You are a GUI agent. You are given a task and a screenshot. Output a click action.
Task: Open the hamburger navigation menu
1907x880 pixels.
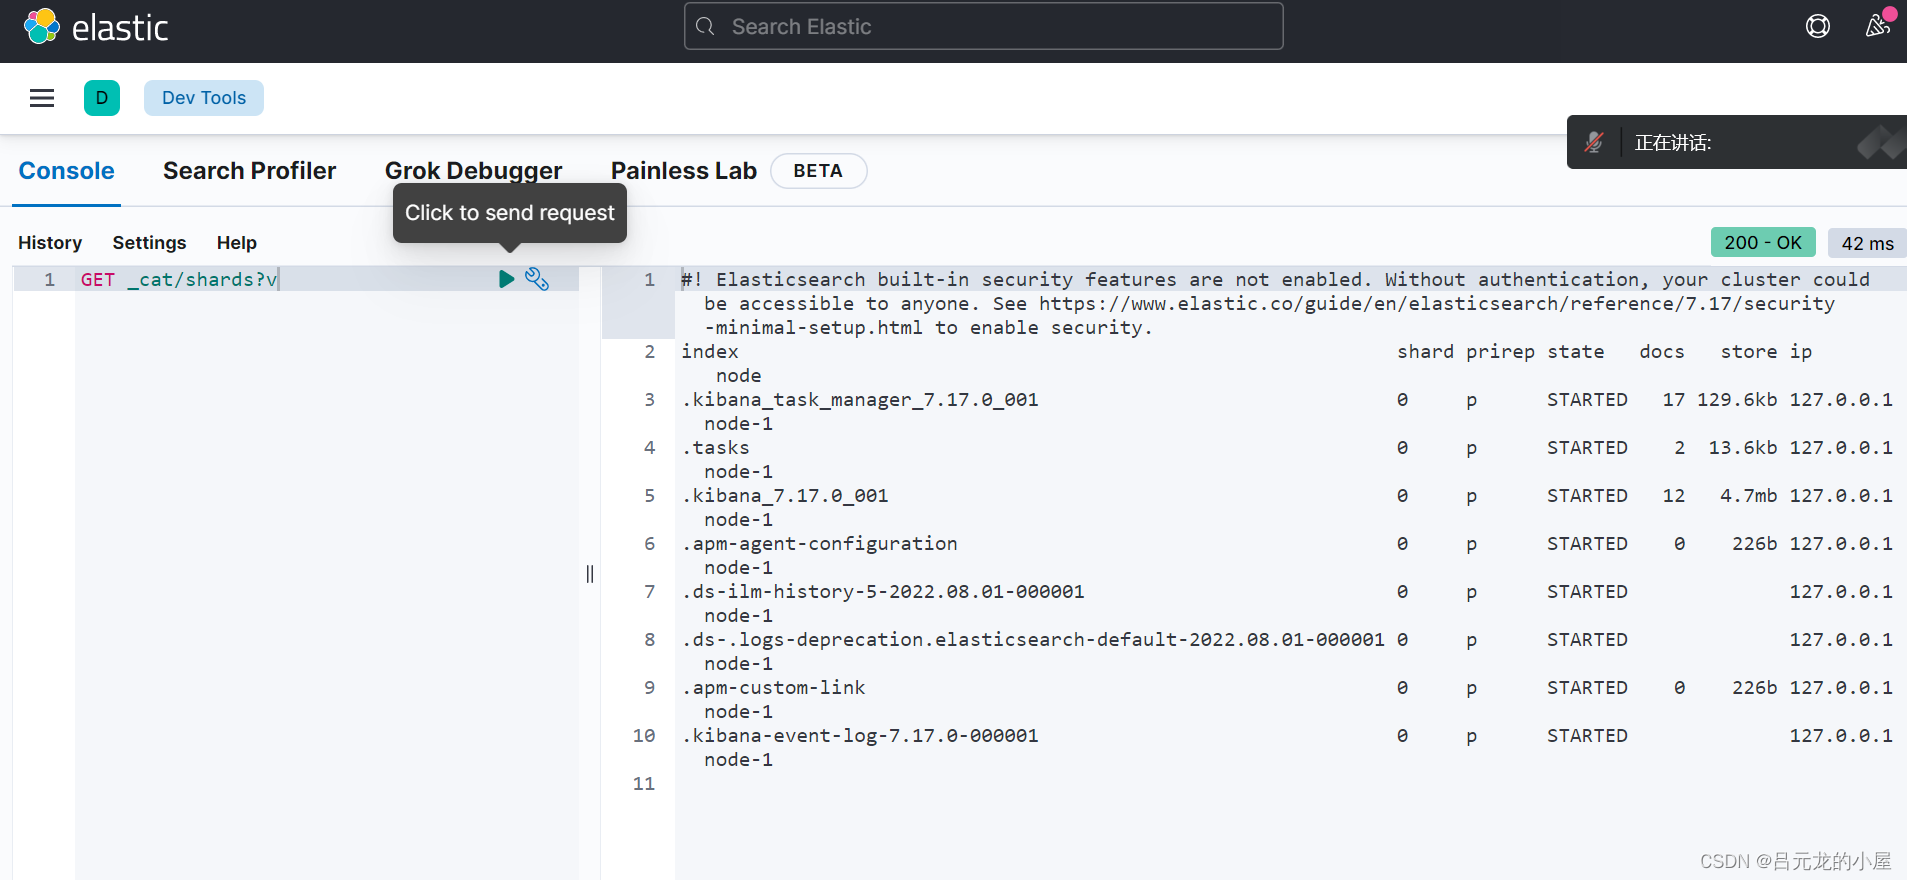point(42,98)
